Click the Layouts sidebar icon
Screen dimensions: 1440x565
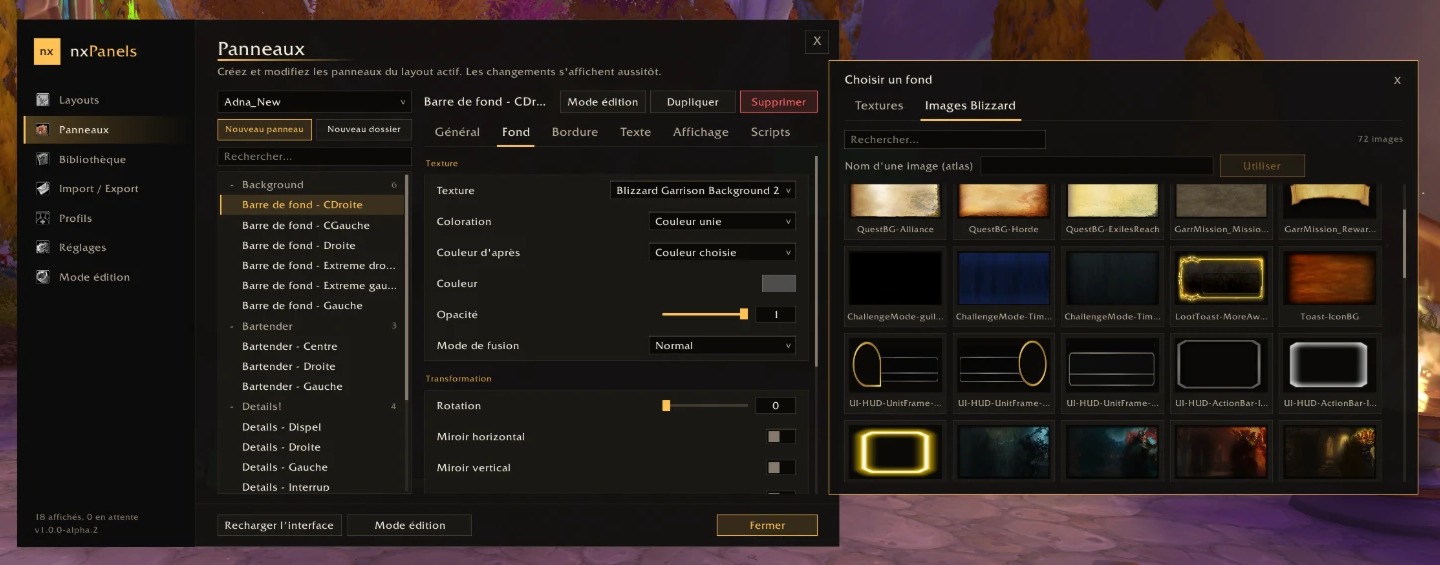tap(42, 100)
